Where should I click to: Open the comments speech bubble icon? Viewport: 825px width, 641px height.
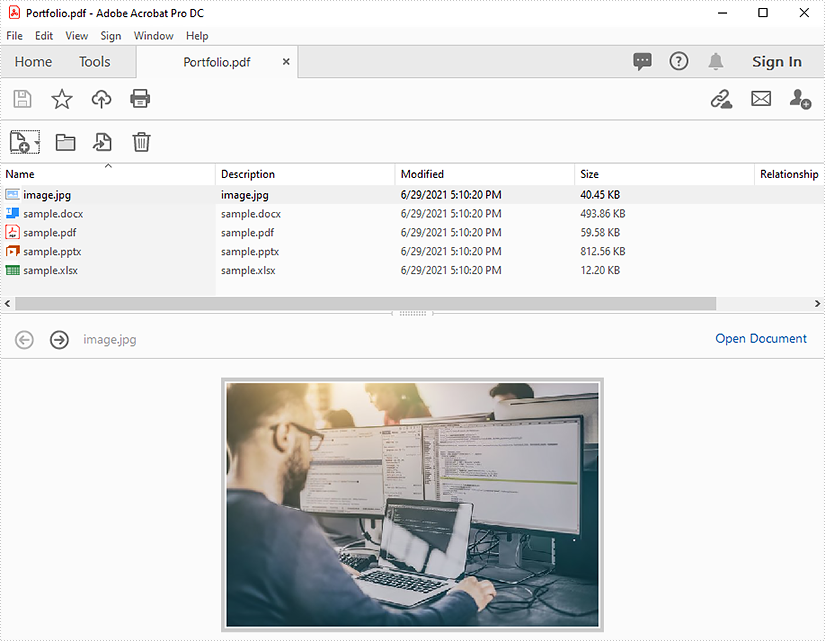click(642, 62)
